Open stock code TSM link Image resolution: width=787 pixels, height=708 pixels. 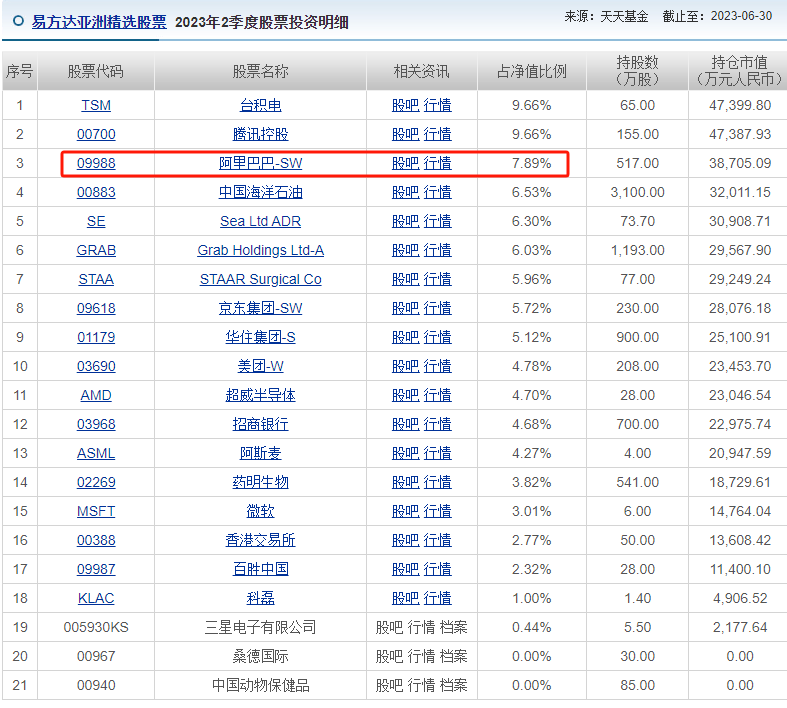click(96, 105)
